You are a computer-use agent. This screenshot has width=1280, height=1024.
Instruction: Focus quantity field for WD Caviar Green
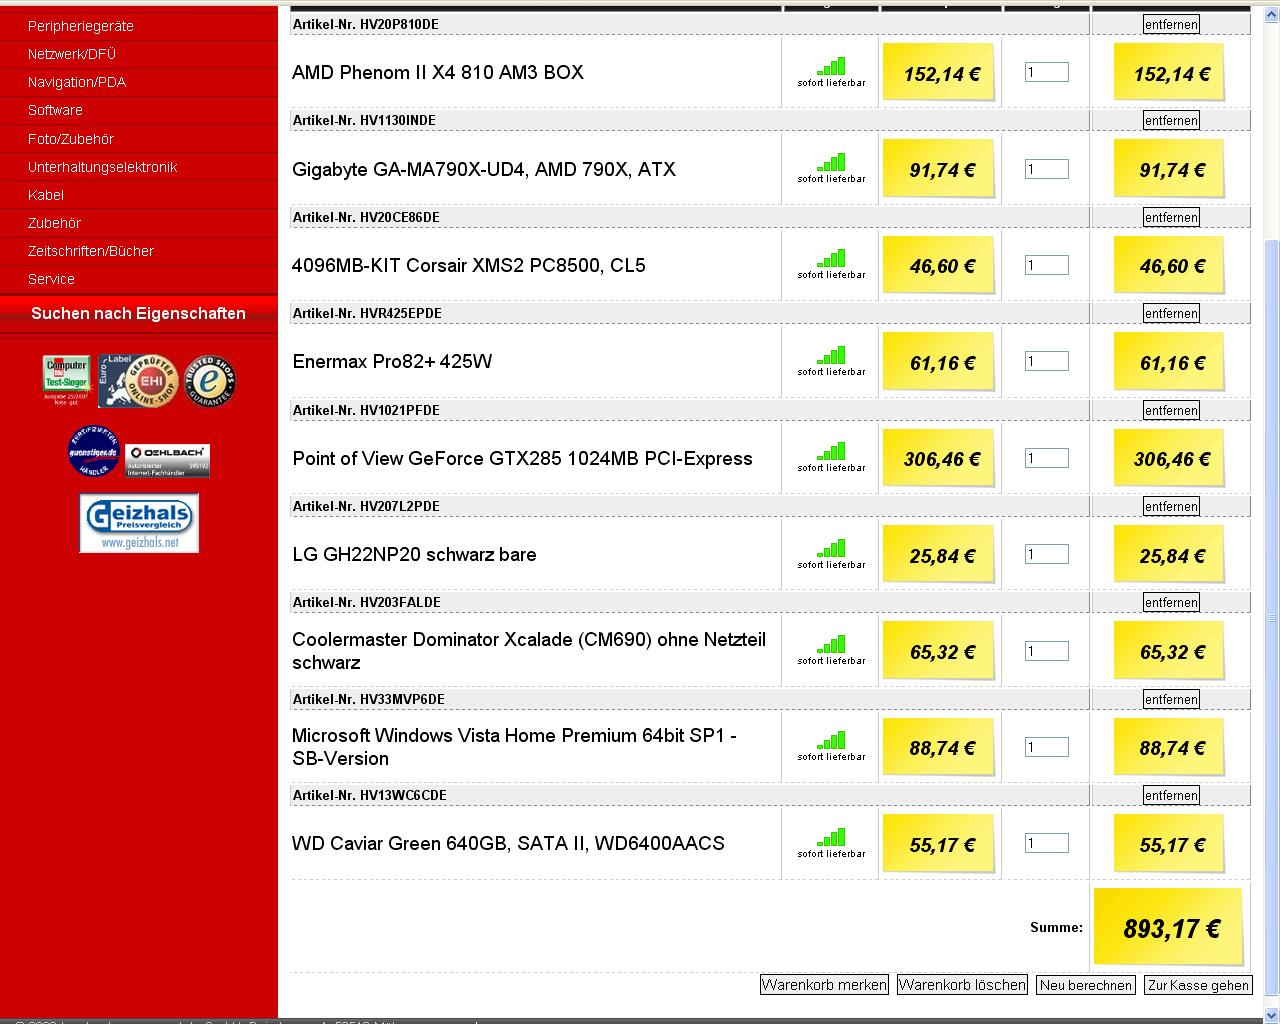pyautogui.click(x=1047, y=843)
